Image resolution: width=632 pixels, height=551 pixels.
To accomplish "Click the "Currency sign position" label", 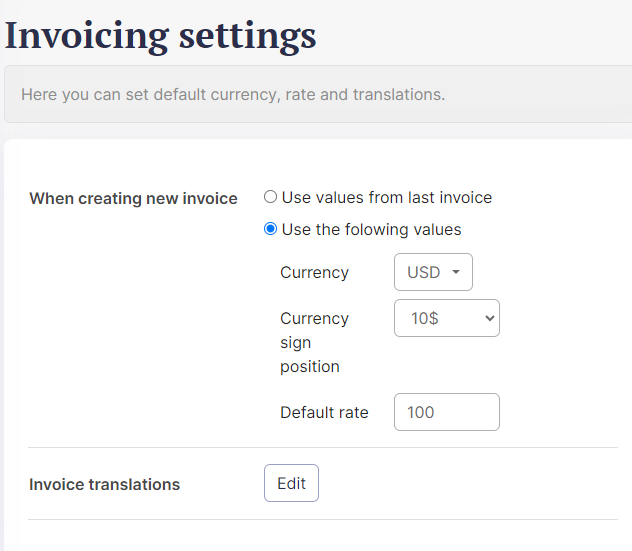I will click(x=314, y=342).
